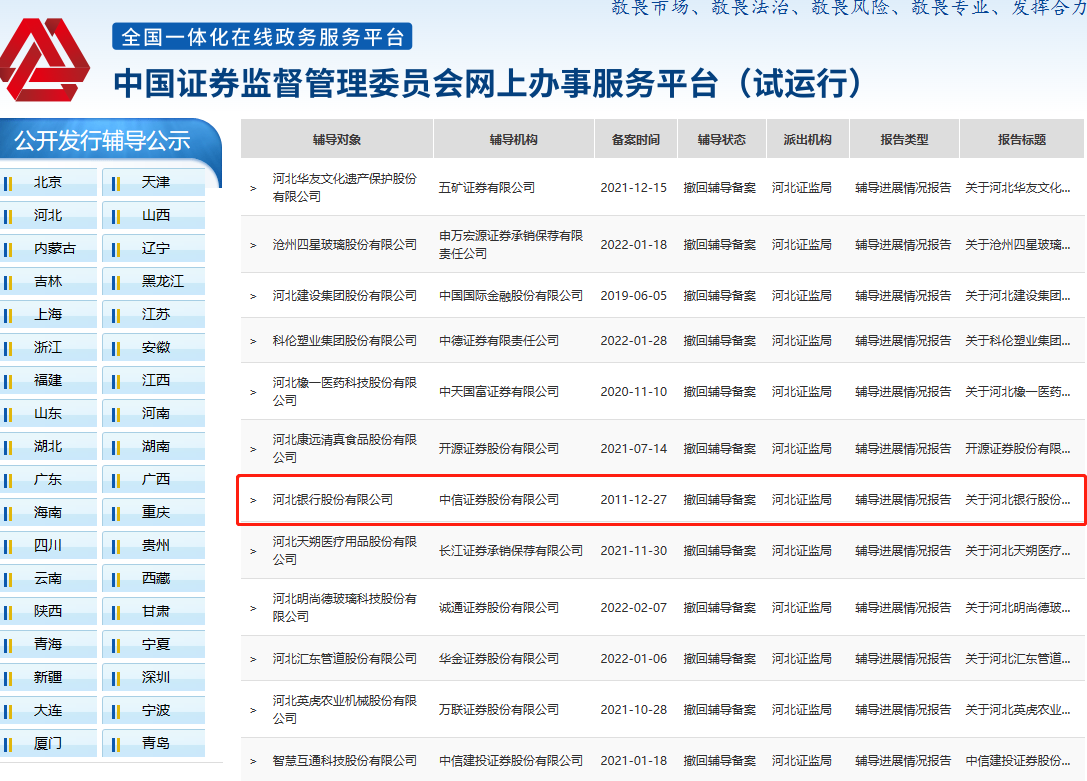
Task: Select 天津 in the region list
Action: tap(154, 182)
